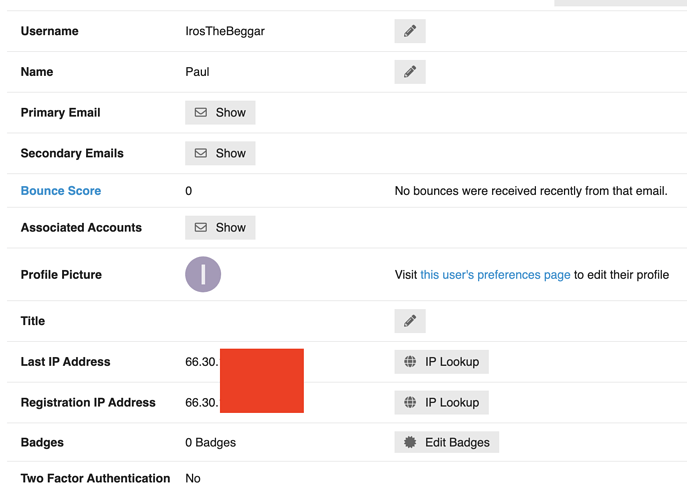Select the username text IrosTheBeggar
Viewport: 687px width, 500px height.
coord(225,32)
